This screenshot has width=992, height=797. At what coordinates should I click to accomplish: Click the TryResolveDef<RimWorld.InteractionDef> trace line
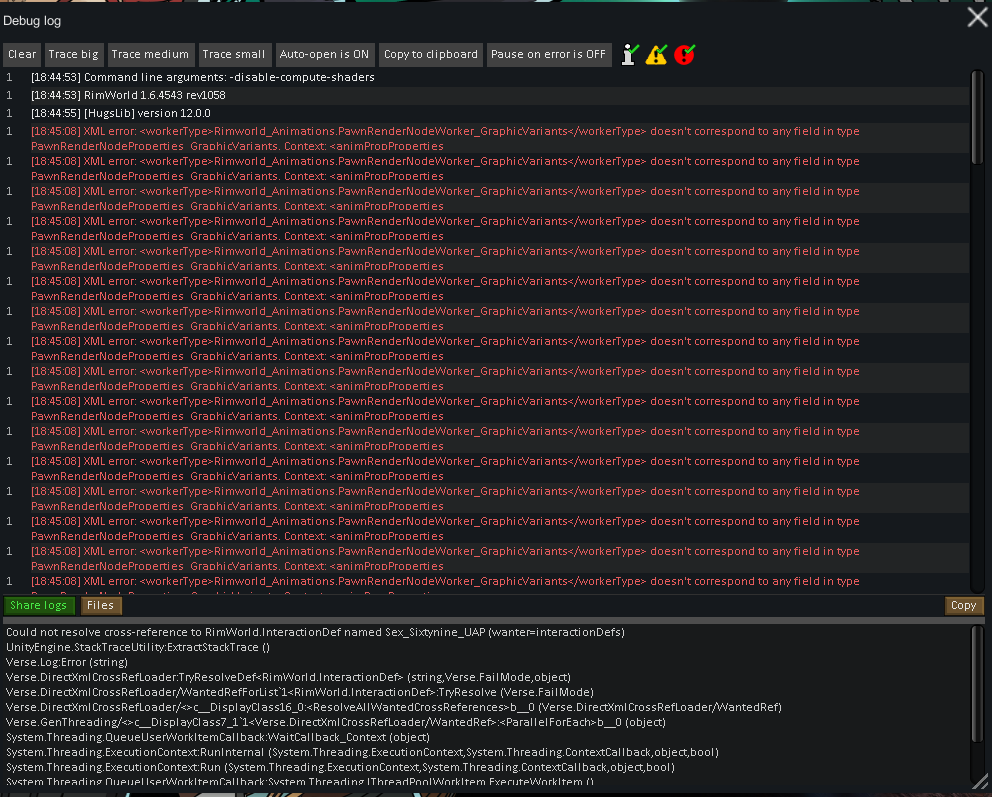(288, 677)
